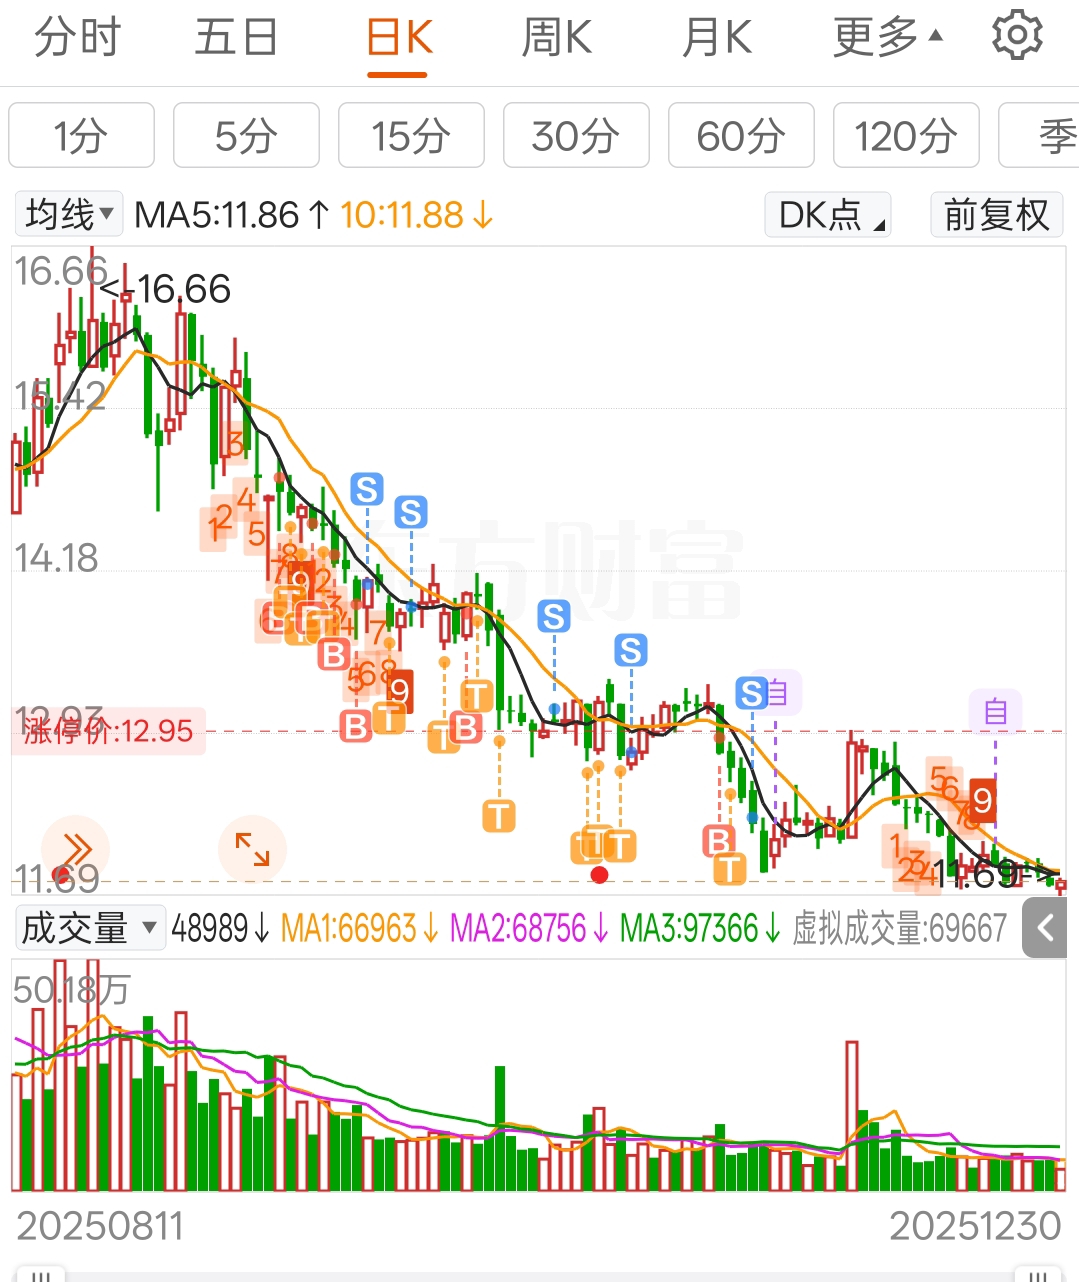Viewport: 1079px width, 1282px height.
Task: Expand the 更多 dropdown
Action: coord(888,38)
